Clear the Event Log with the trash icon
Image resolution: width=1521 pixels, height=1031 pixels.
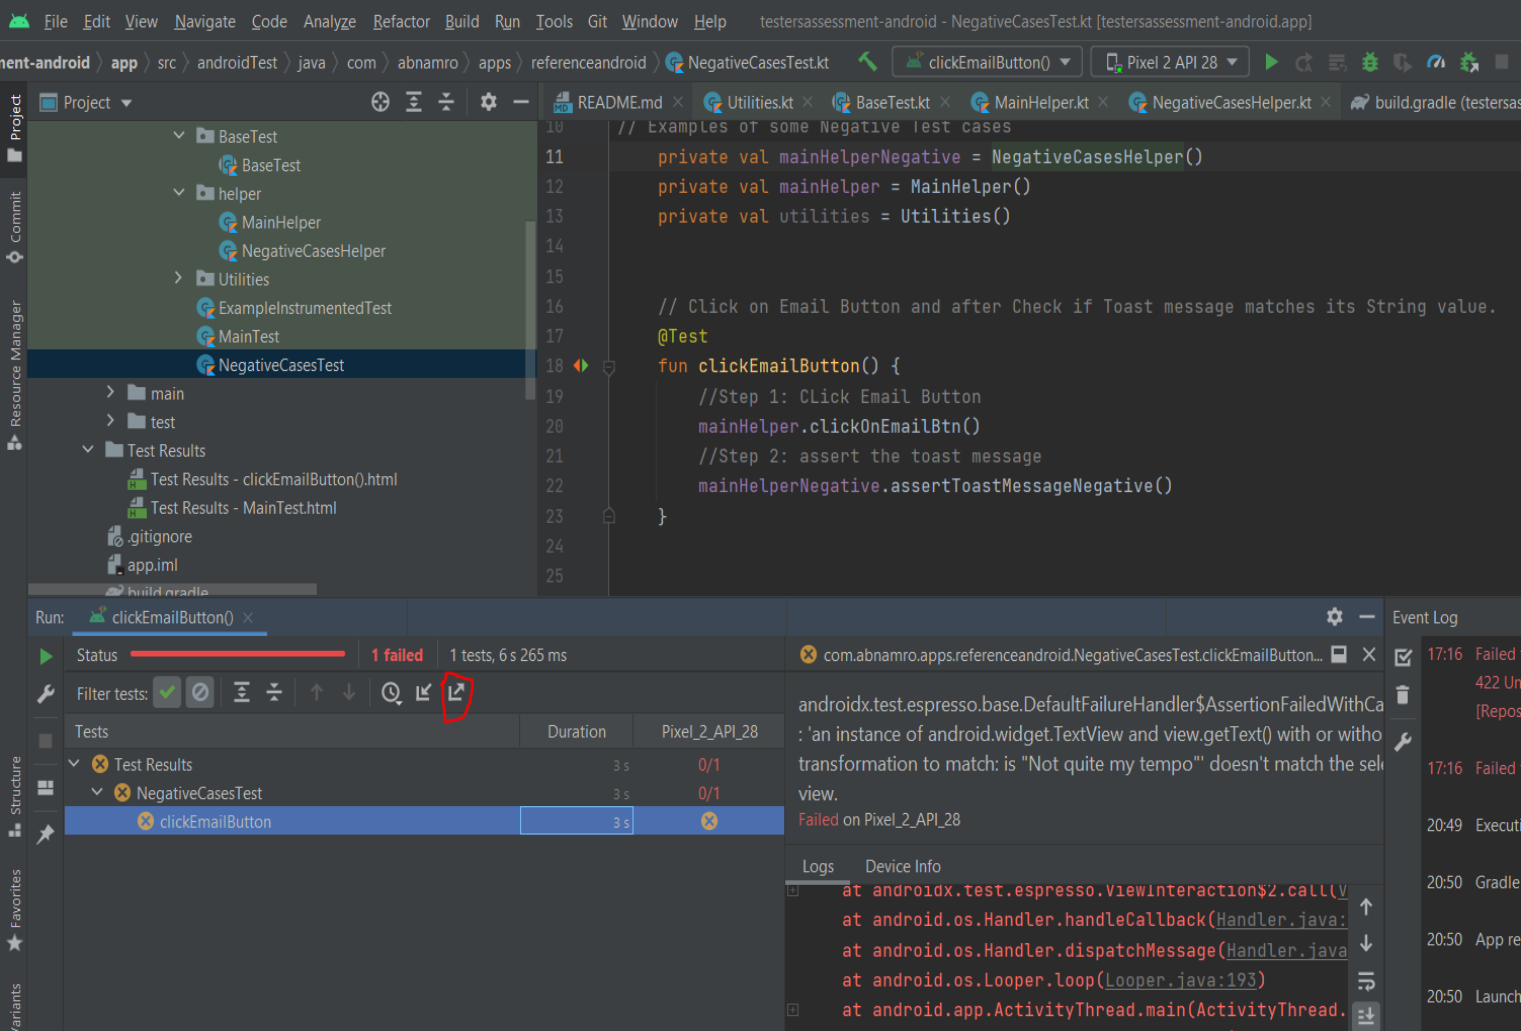tap(1403, 695)
